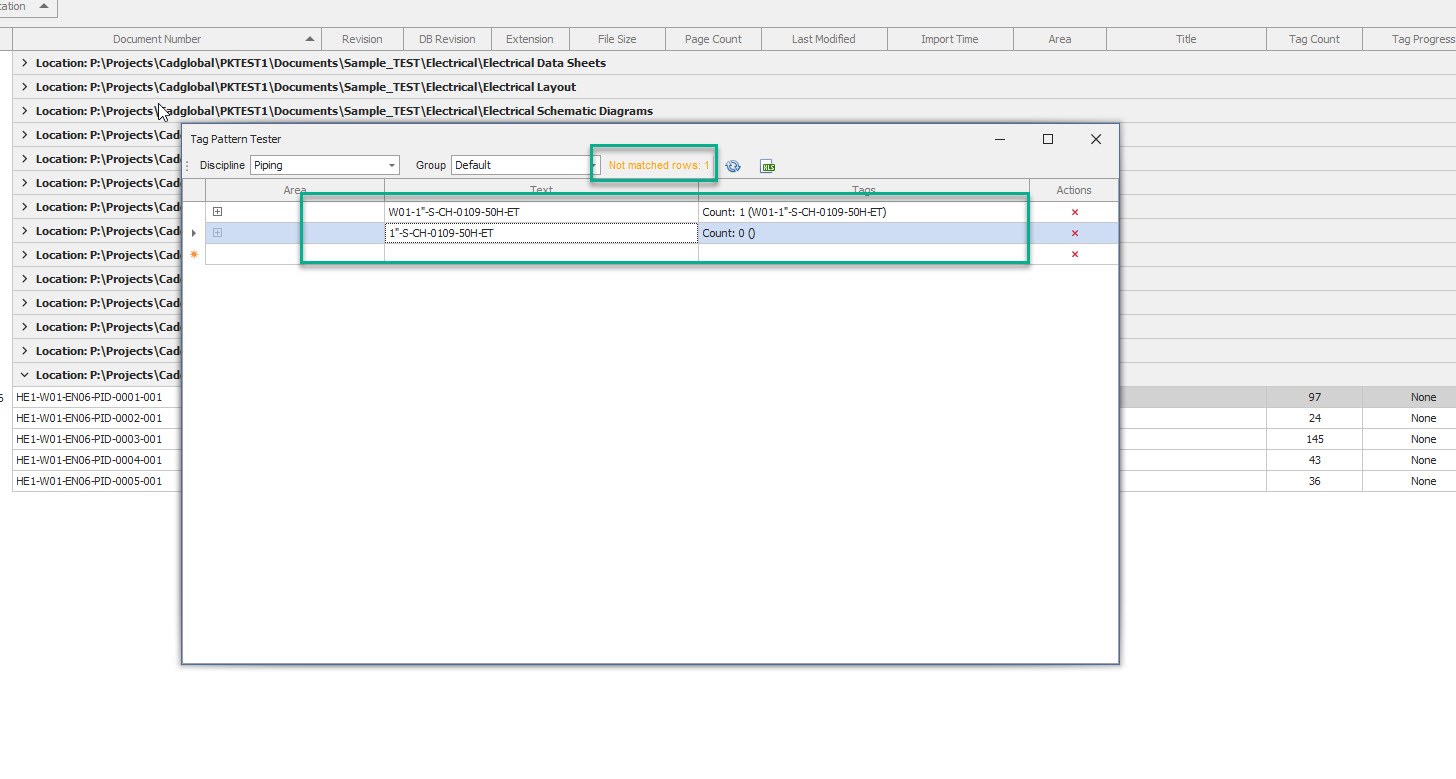Image resolution: width=1456 pixels, height=779 pixels.
Task: Click the Tags column header in tester
Action: 864,190
